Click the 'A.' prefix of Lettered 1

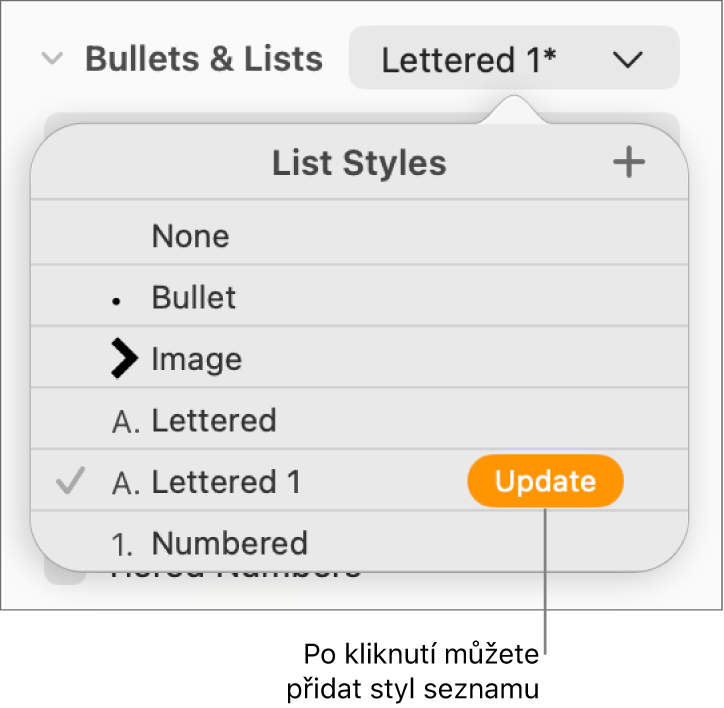[126, 483]
